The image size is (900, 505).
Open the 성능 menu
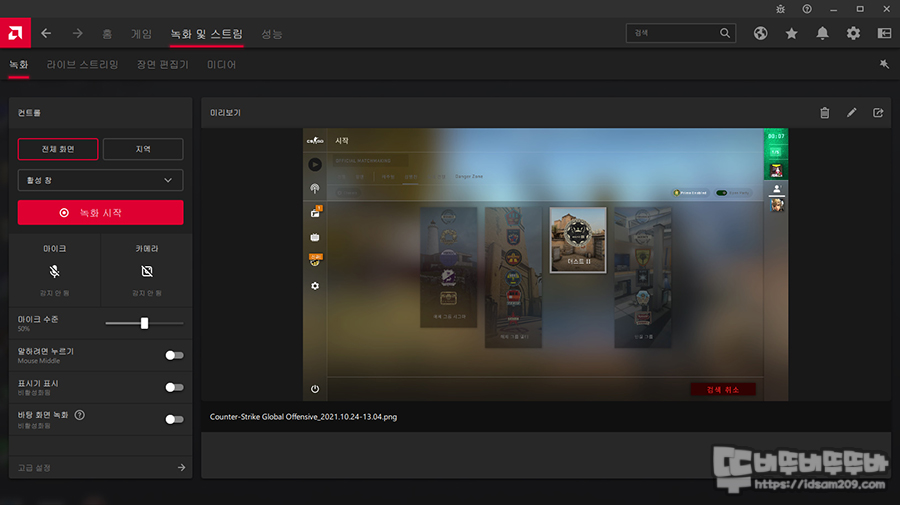point(272,34)
